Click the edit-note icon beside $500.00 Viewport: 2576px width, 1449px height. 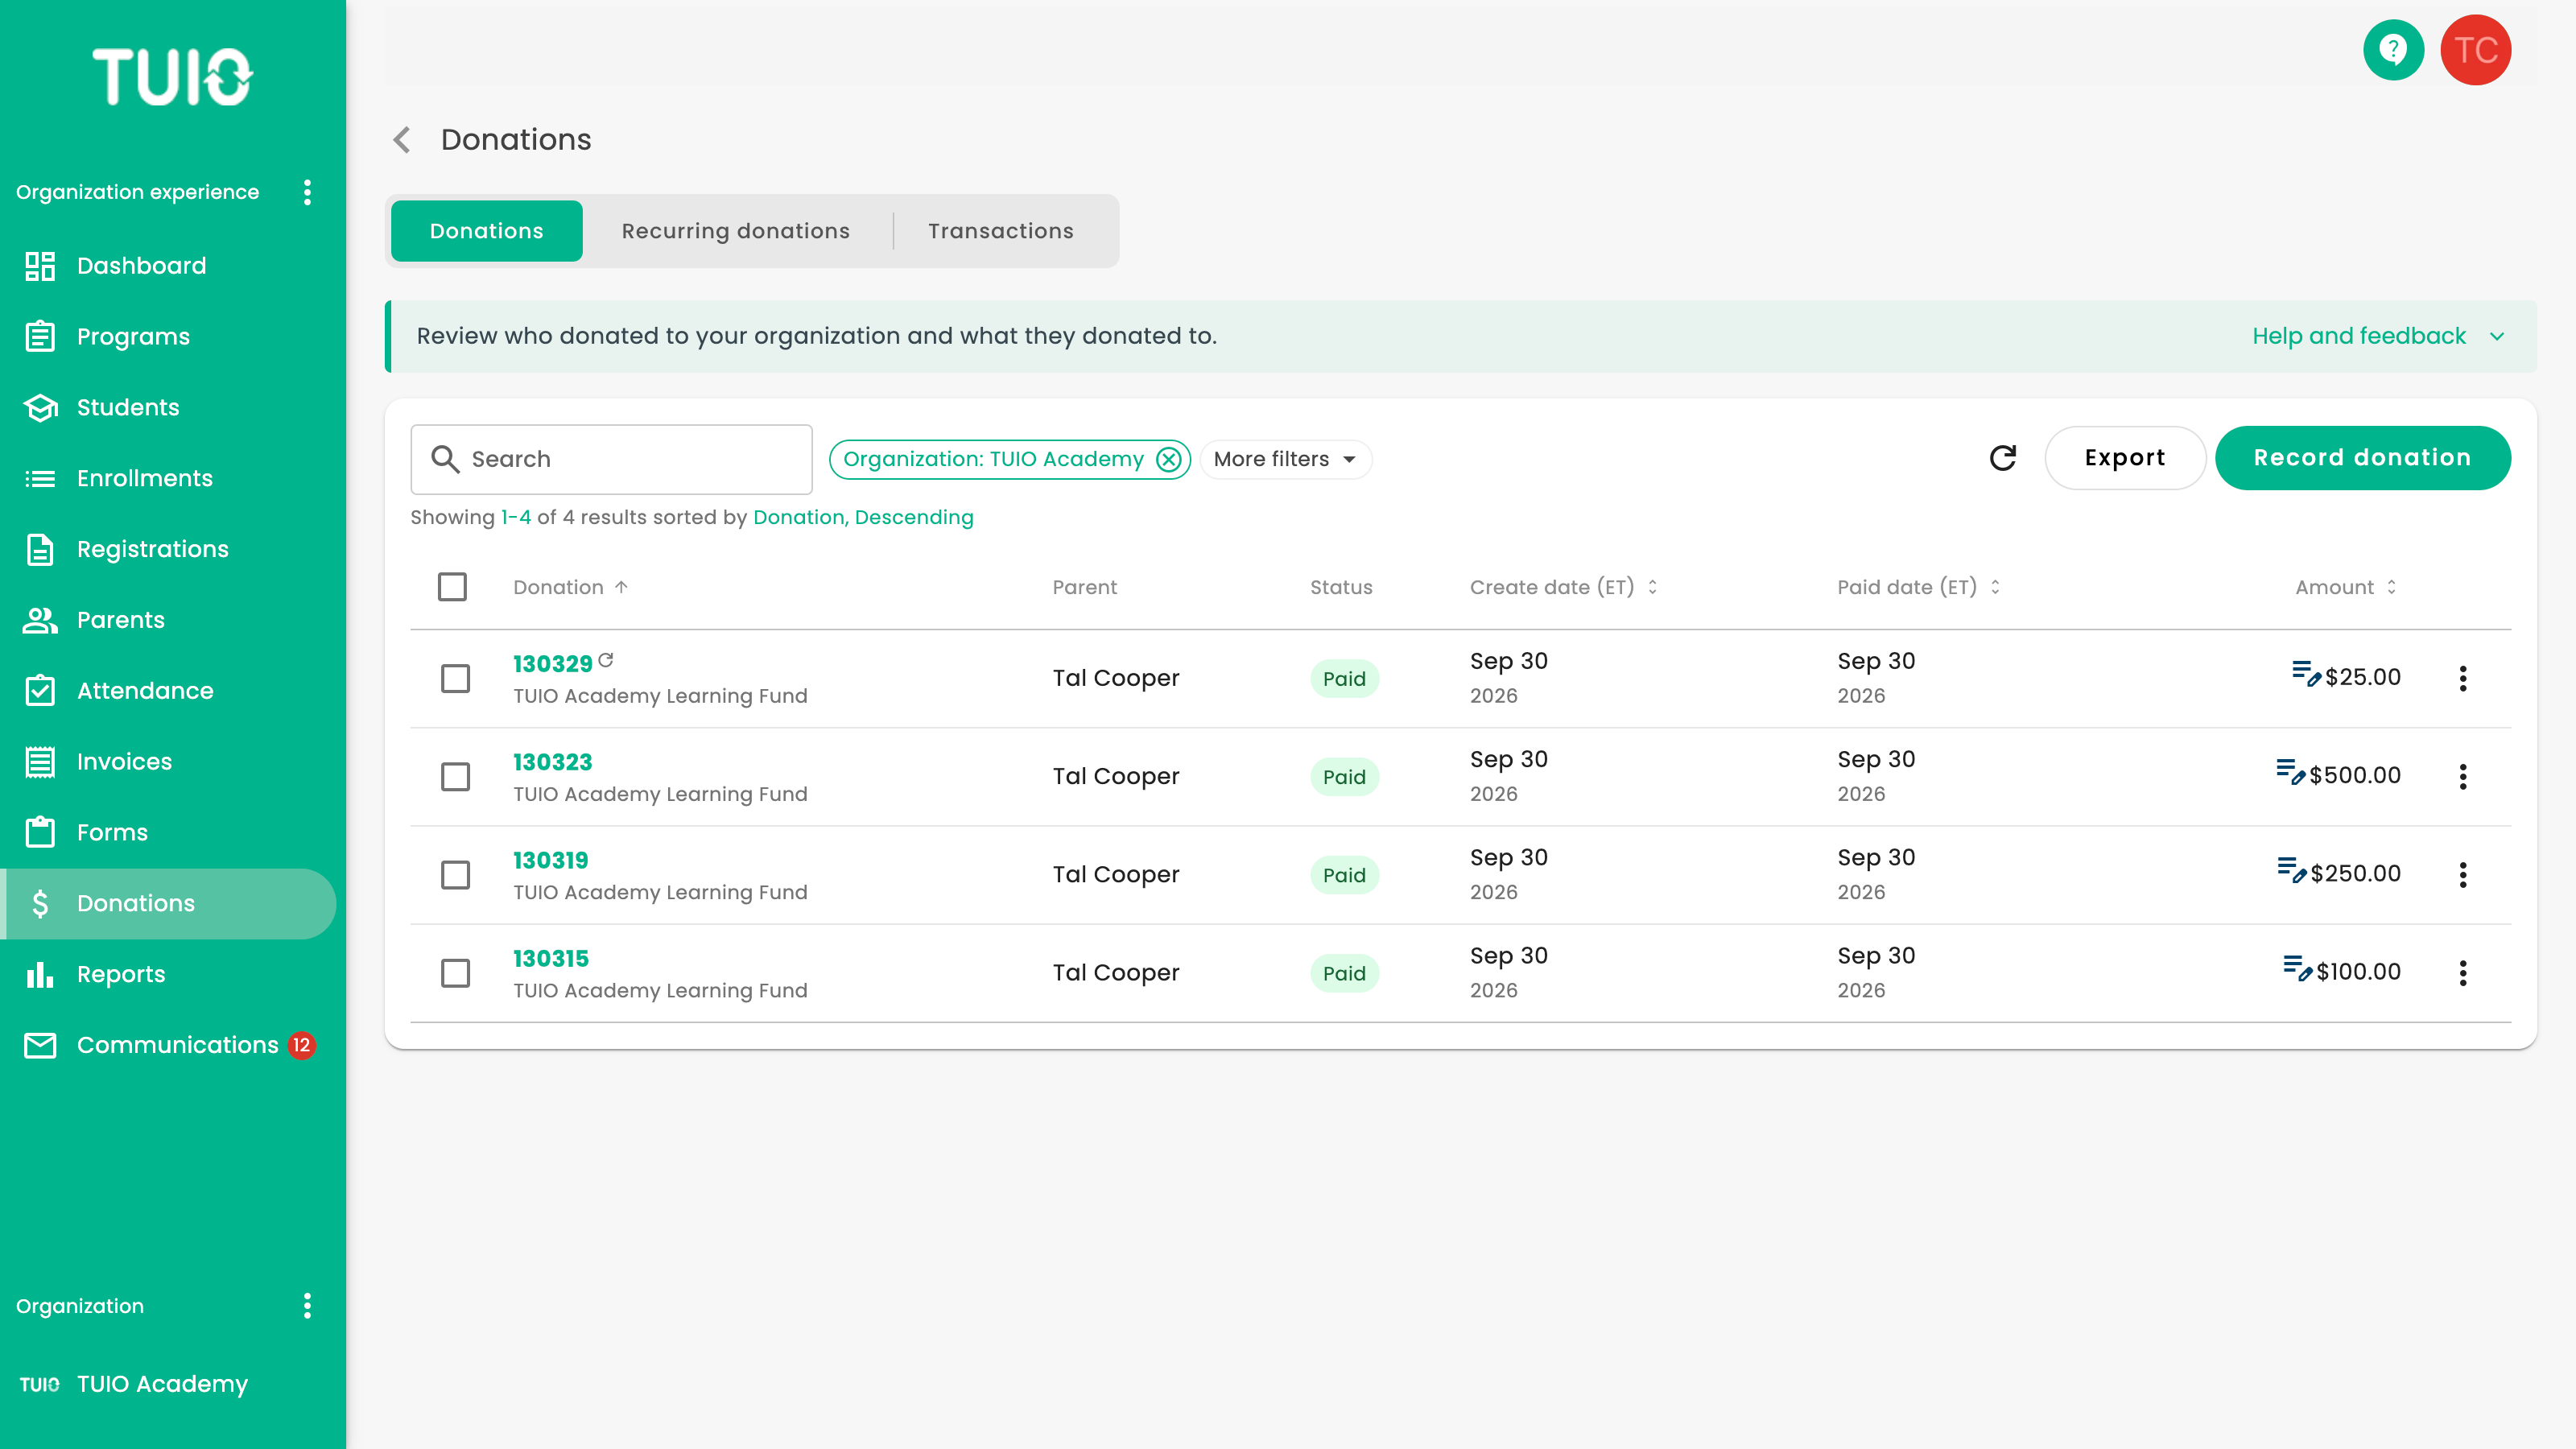point(2290,772)
